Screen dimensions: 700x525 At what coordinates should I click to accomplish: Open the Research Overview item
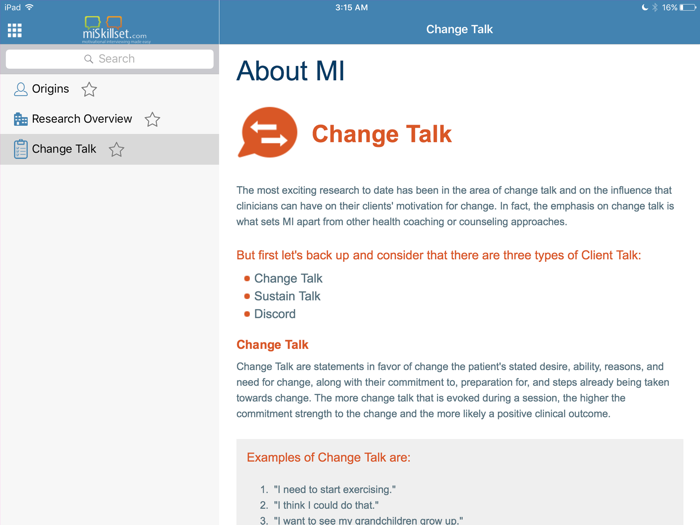(109, 119)
